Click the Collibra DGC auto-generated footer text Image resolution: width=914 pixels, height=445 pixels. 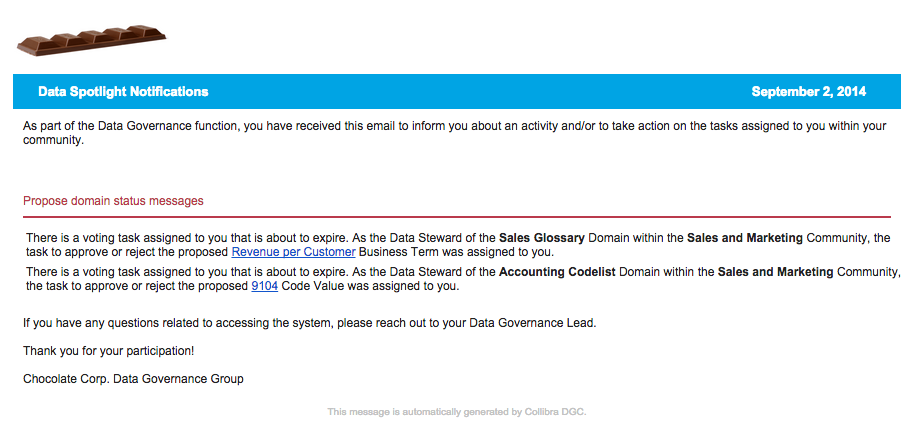click(456, 412)
